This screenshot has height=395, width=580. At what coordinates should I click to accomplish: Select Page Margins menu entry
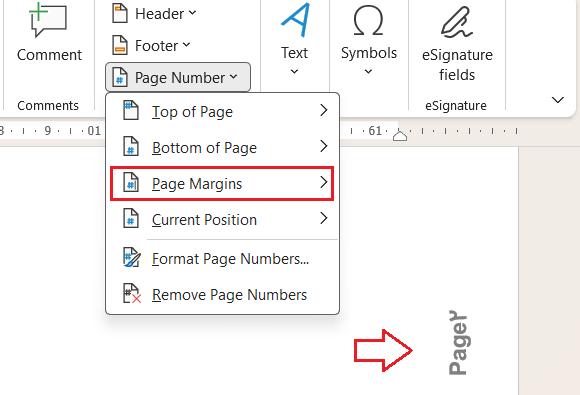pos(222,183)
